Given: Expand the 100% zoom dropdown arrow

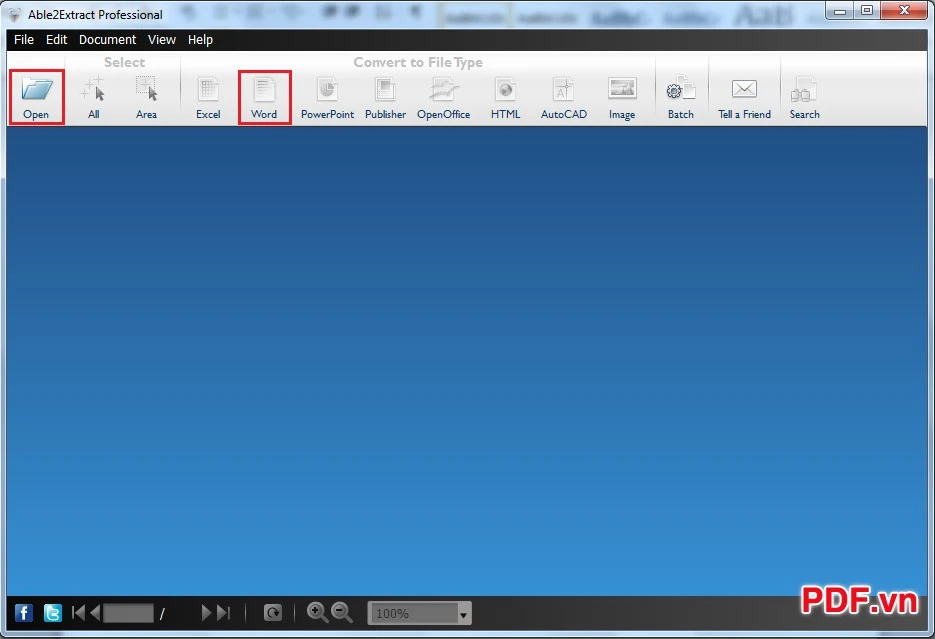Looking at the screenshot, I should pos(463,614).
